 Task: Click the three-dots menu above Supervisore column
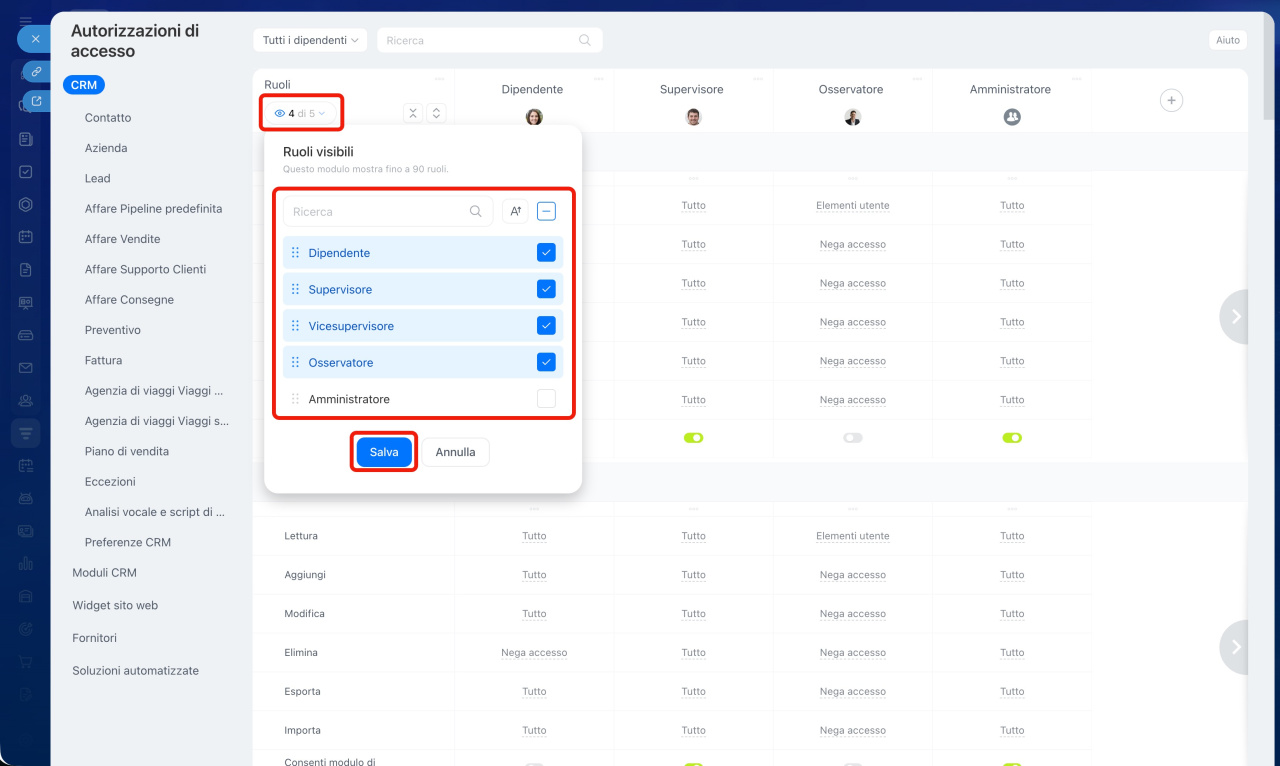(x=758, y=79)
